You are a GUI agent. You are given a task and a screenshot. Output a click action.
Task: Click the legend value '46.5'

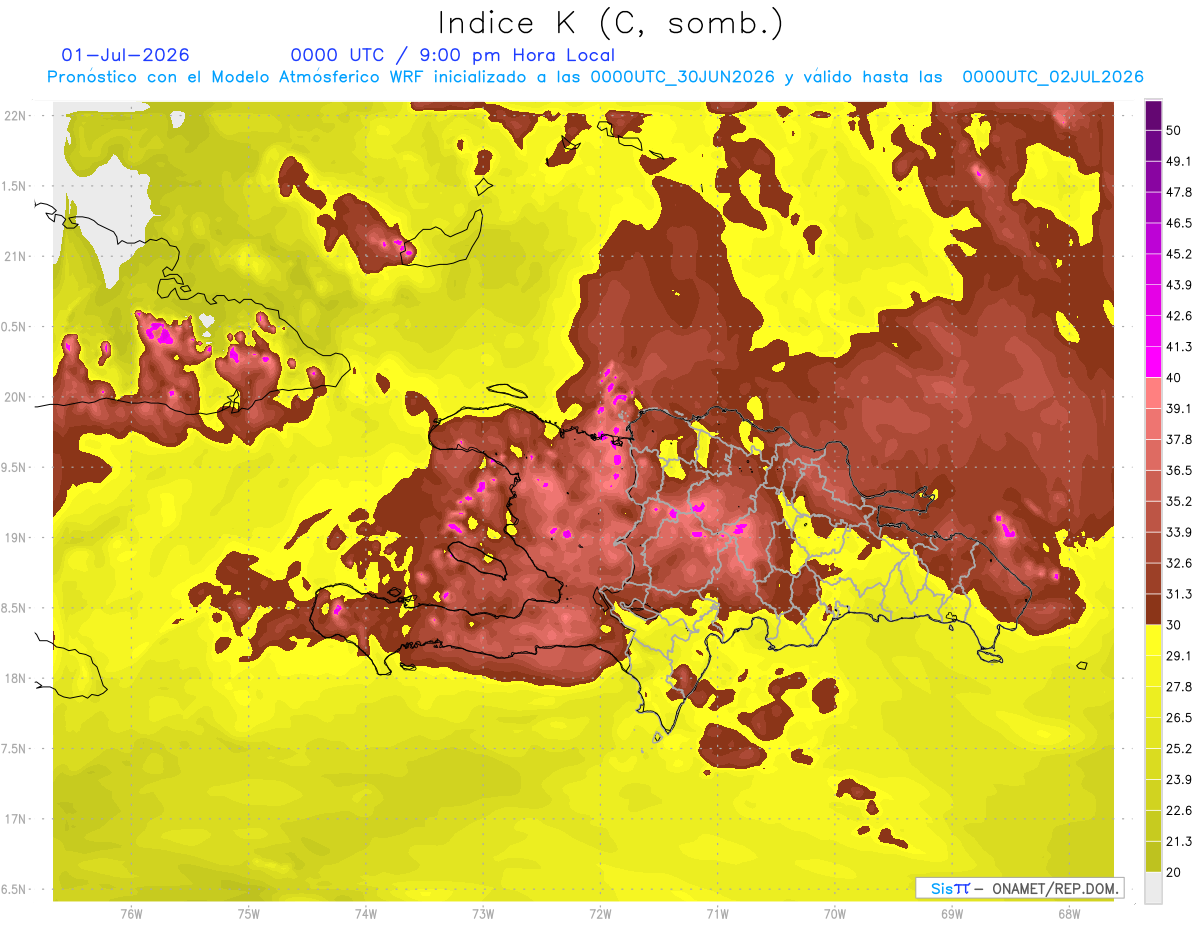click(1179, 223)
